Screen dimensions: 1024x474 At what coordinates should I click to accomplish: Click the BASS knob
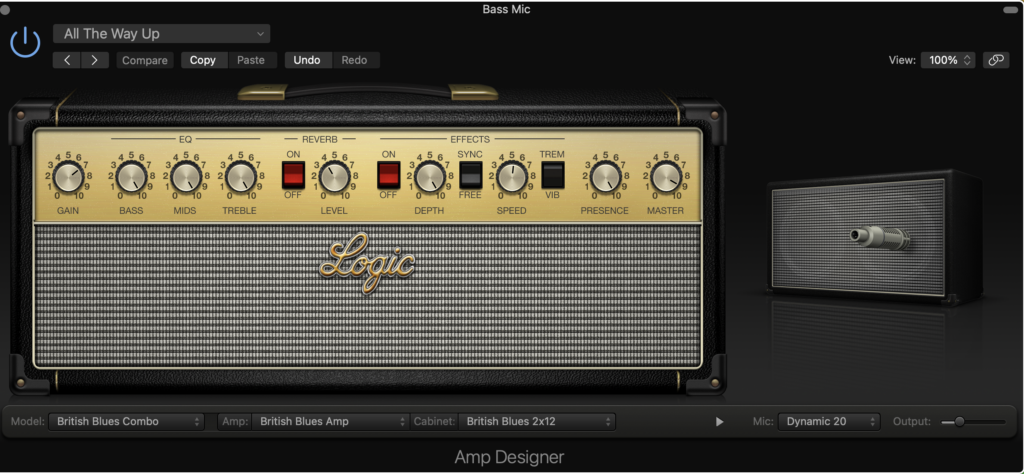coord(131,177)
